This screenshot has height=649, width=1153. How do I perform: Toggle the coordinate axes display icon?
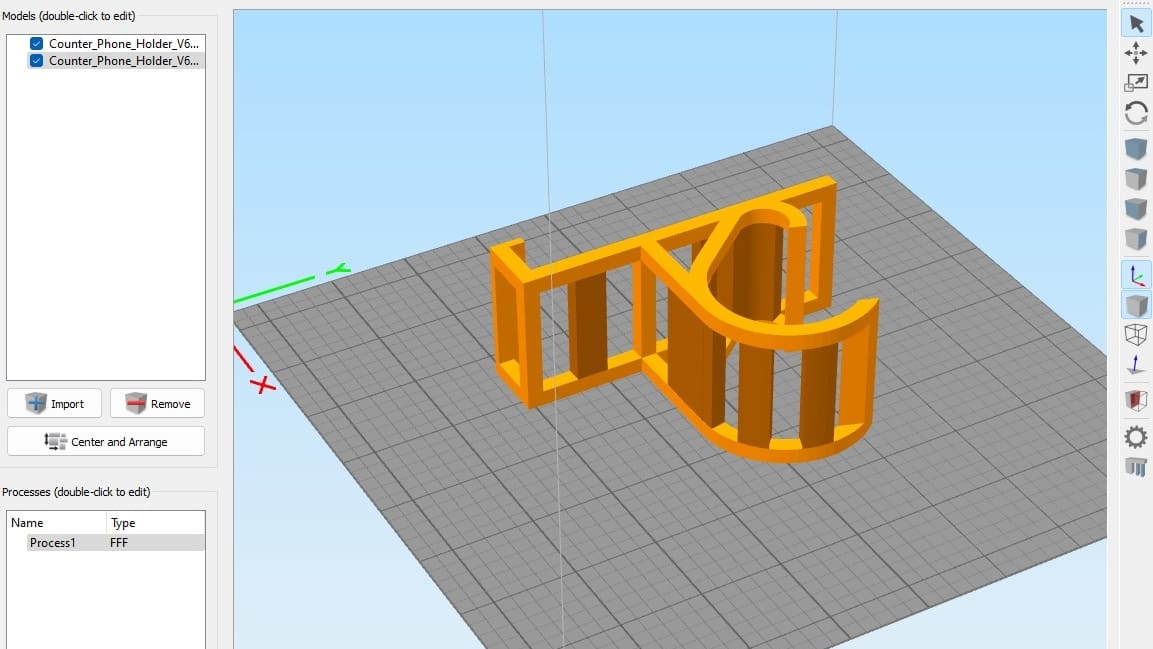click(1136, 276)
